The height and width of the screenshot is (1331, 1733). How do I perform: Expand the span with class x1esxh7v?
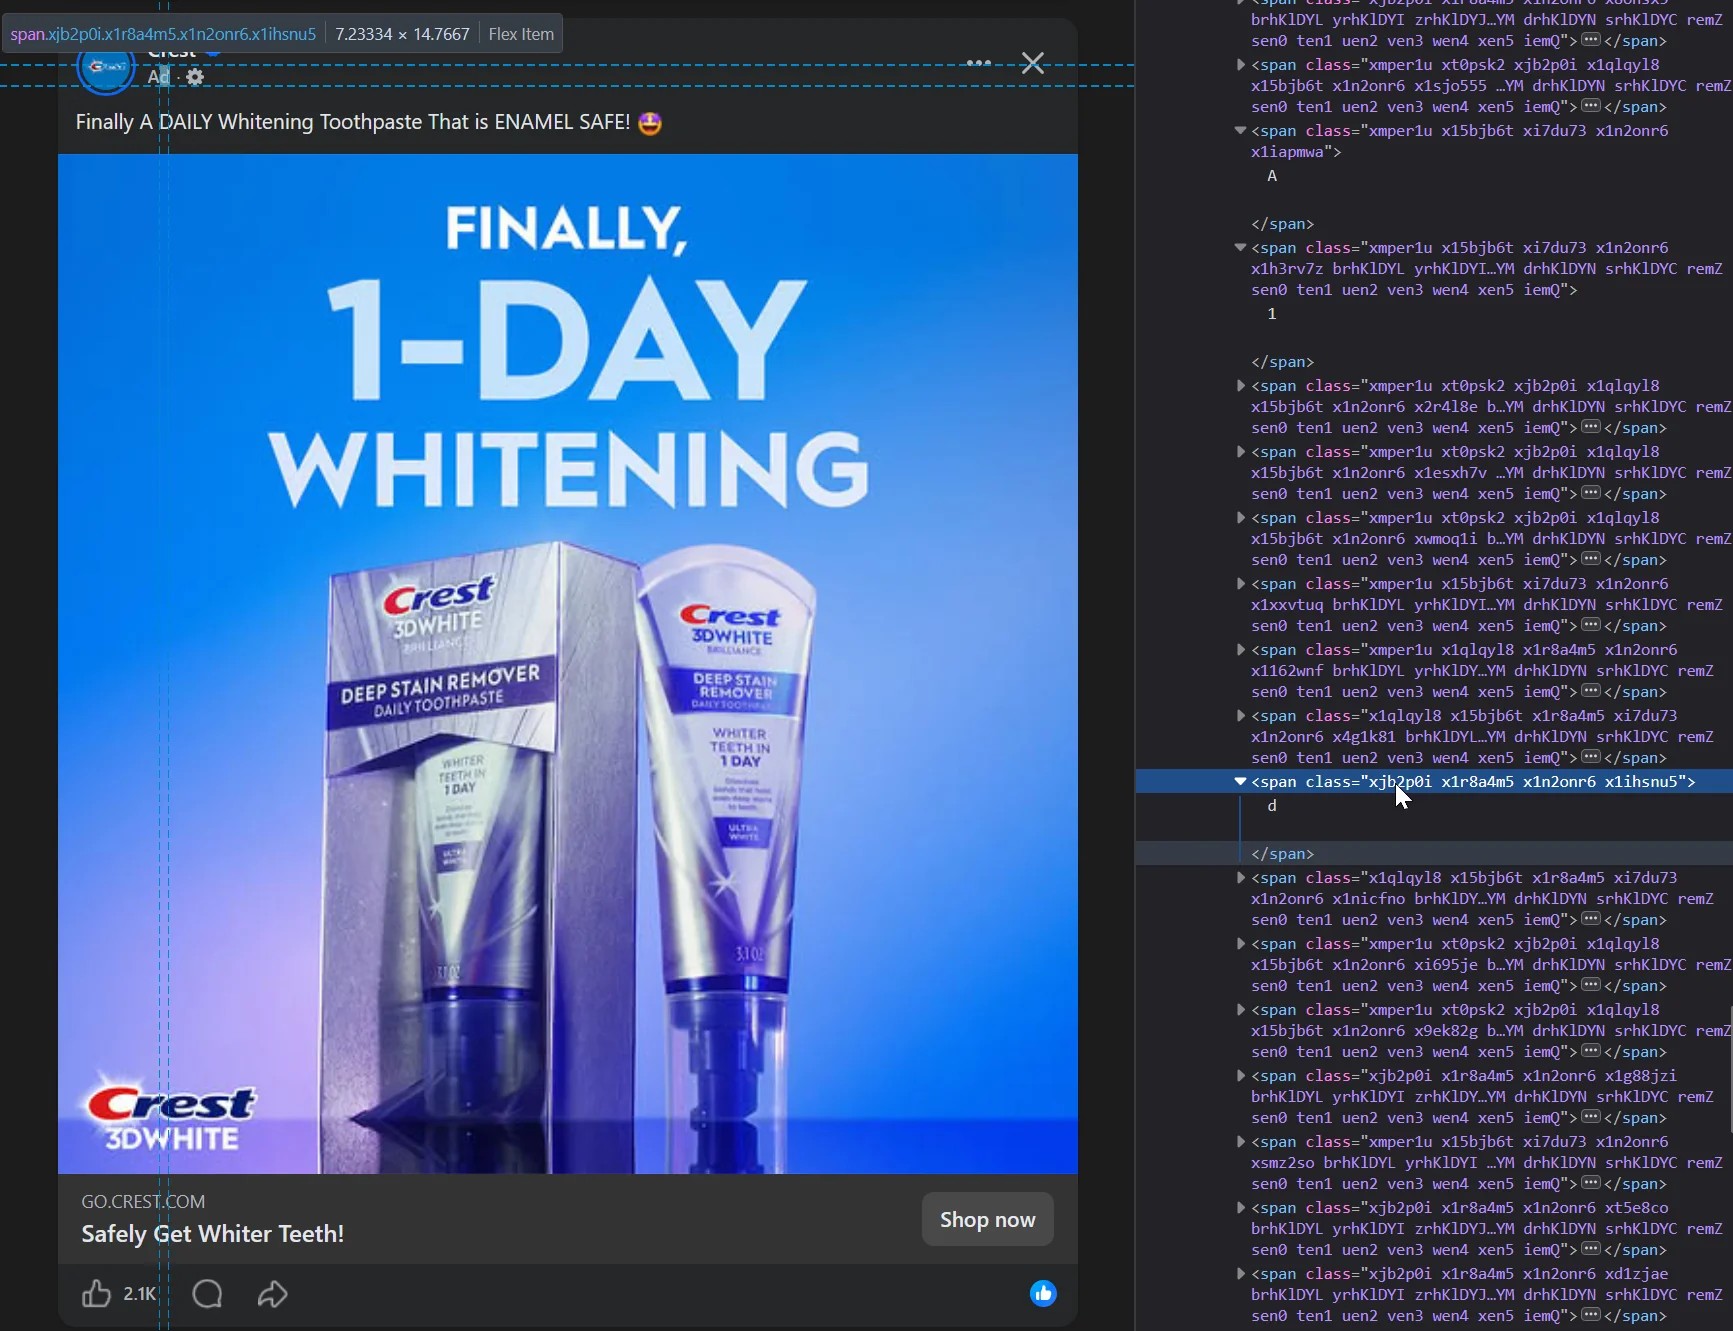(1241, 452)
